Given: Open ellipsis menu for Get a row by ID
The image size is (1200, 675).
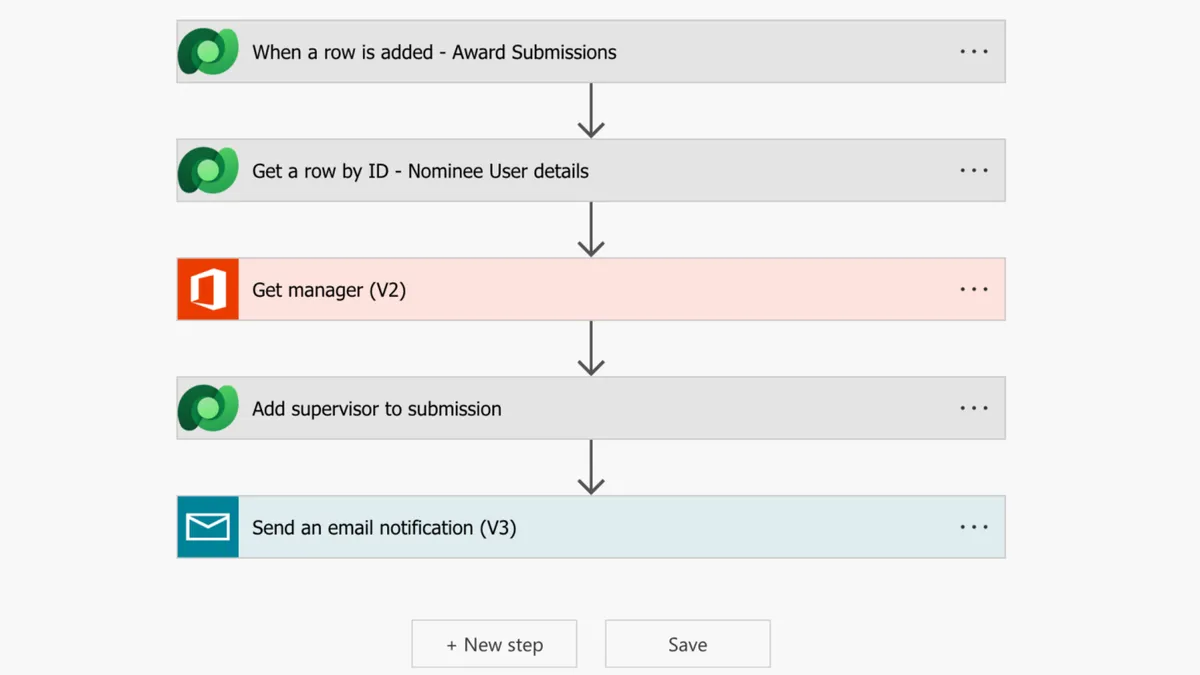Looking at the screenshot, I should 974,171.
